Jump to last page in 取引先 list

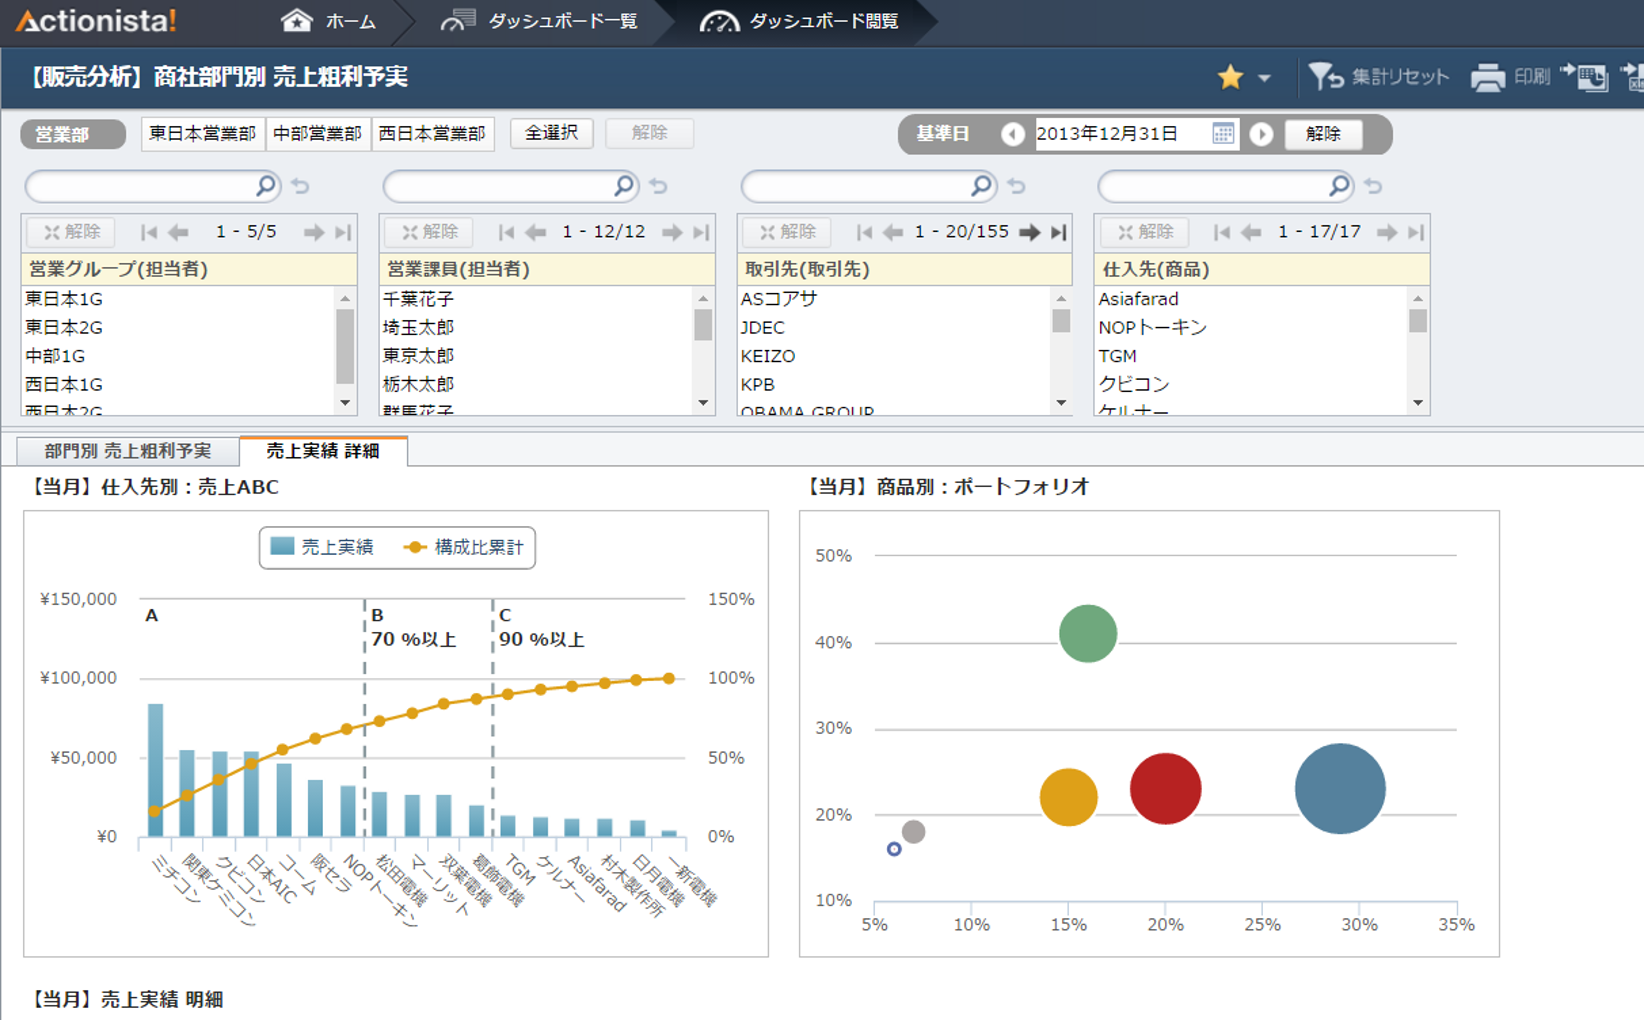click(x=1058, y=232)
